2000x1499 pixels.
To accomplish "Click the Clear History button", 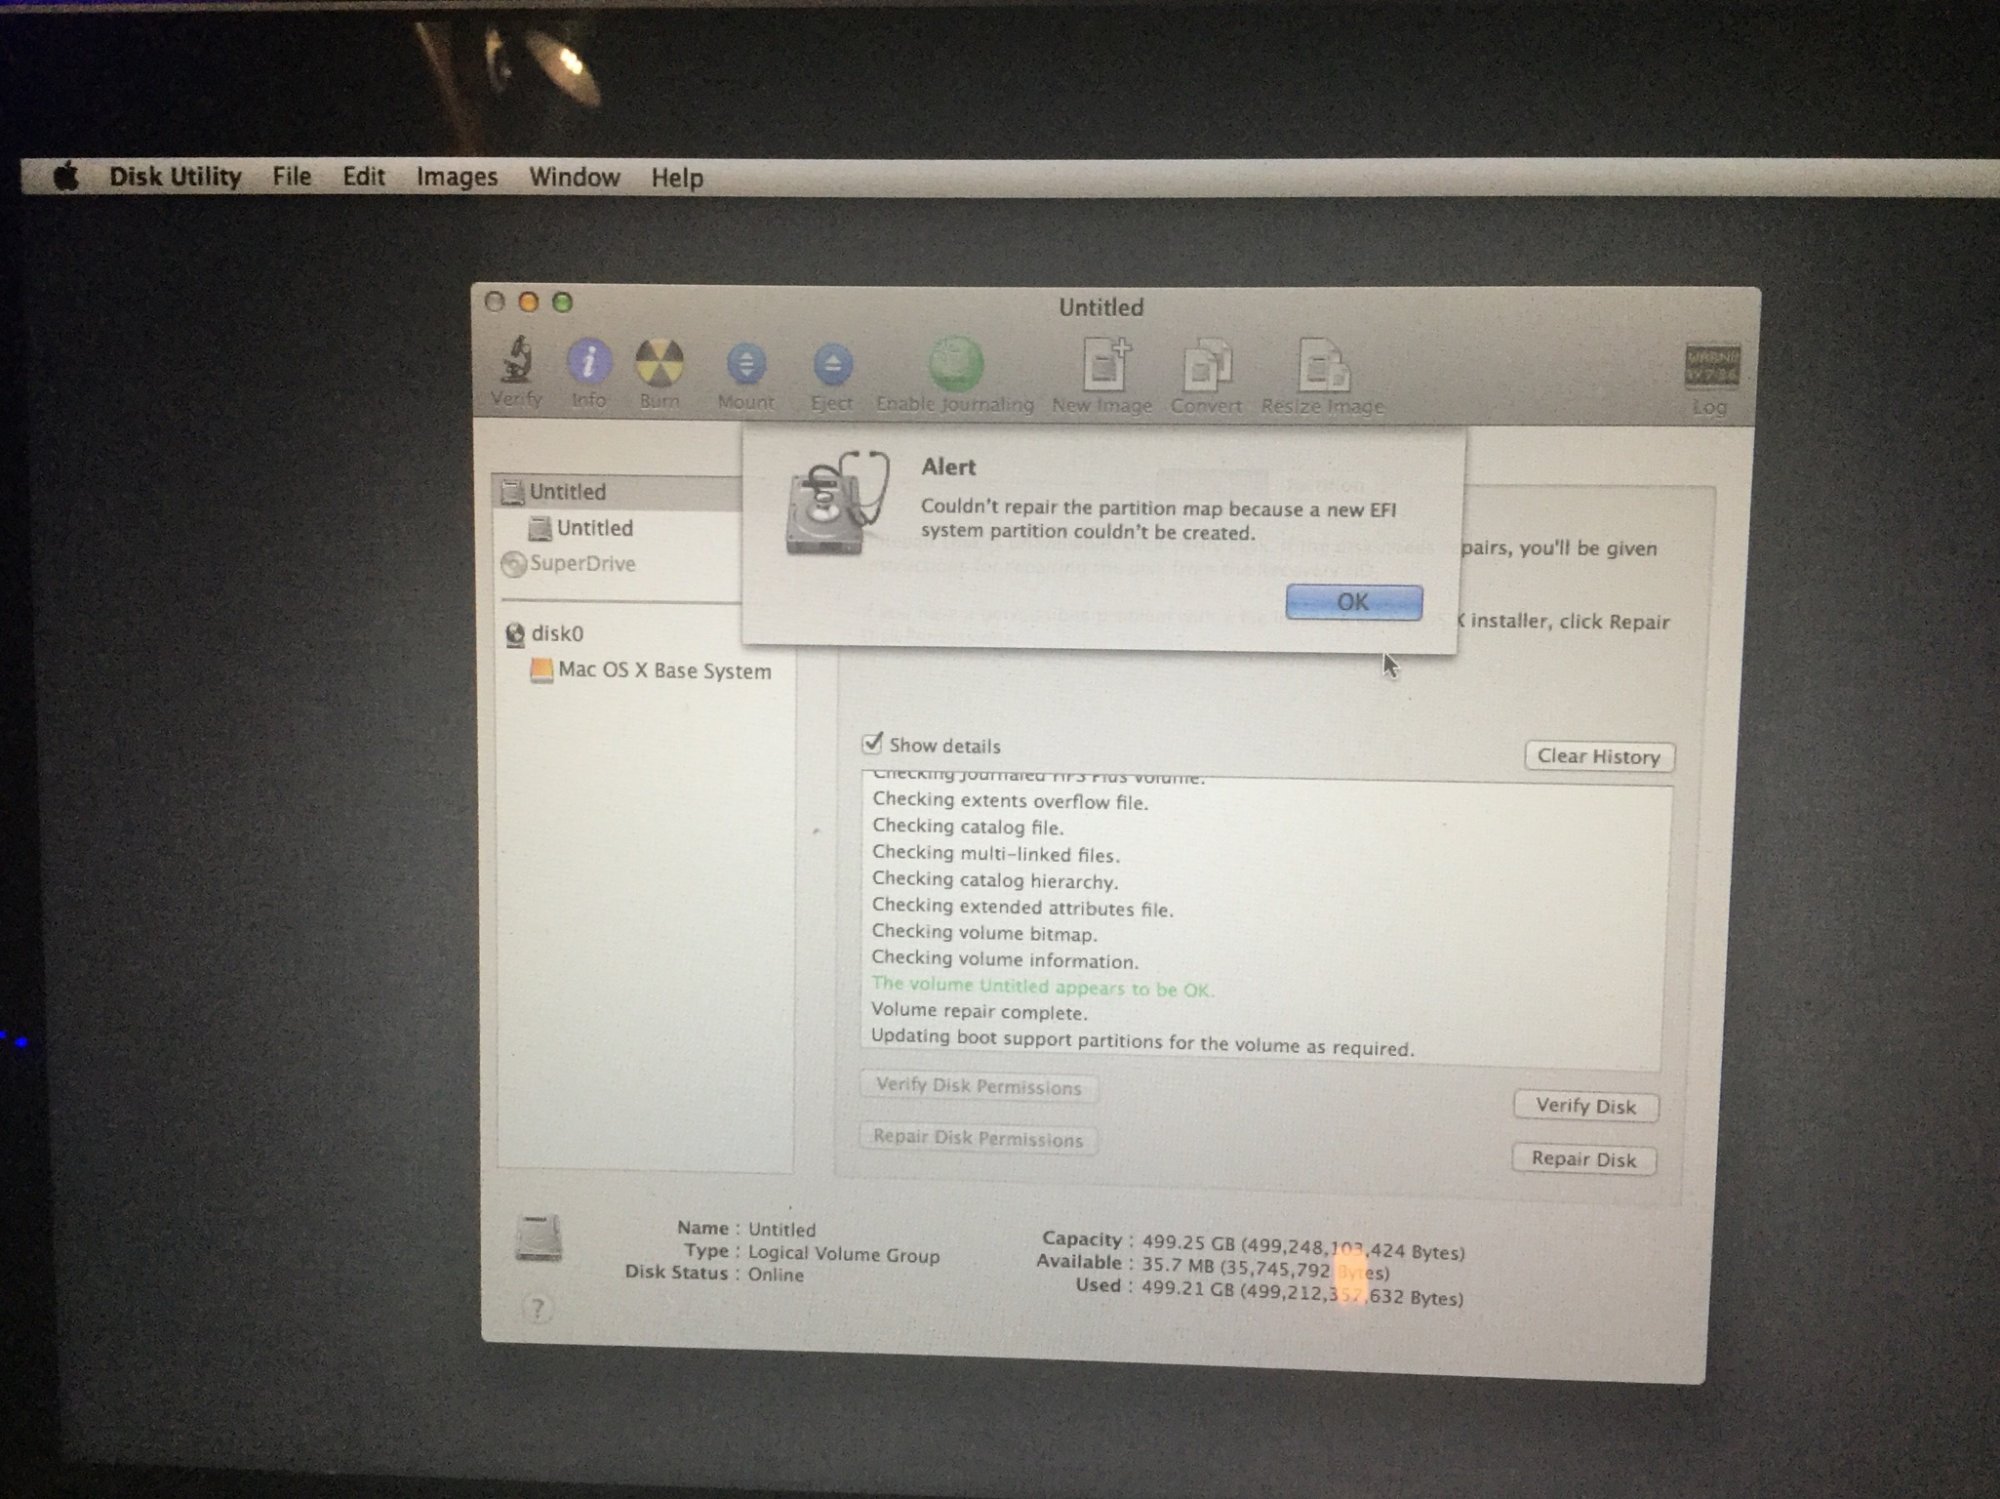I will (1598, 756).
